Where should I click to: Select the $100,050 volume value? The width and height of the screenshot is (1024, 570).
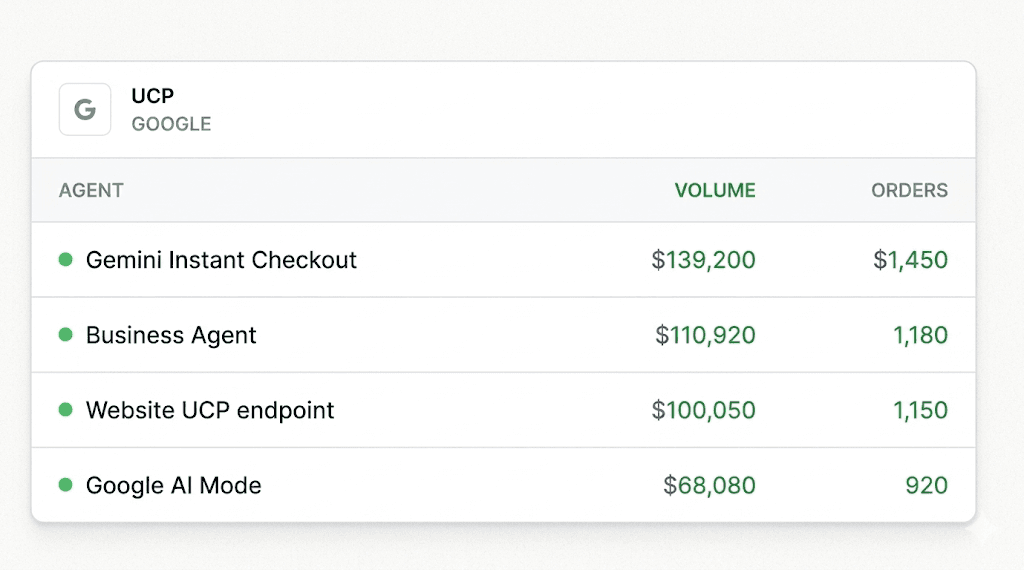click(x=703, y=410)
